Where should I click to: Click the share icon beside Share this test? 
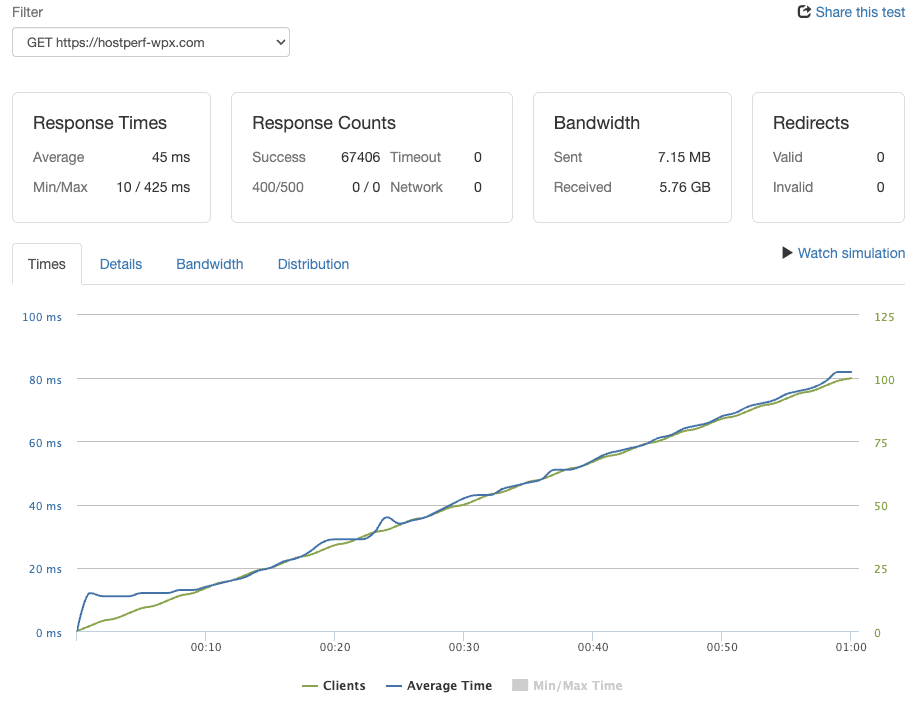click(804, 12)
